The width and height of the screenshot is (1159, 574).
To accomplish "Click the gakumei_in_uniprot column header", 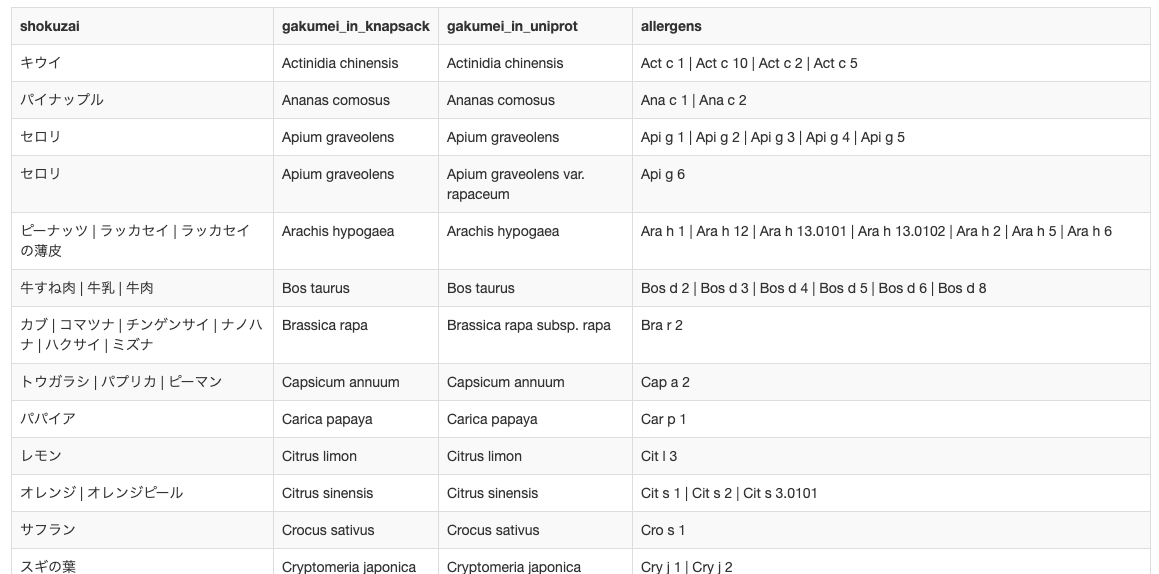I will click(512, 26).
